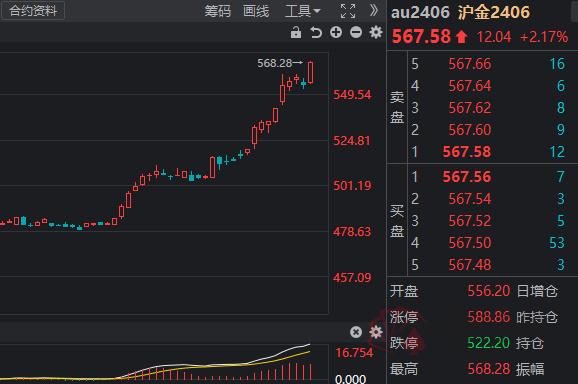Click bid volume 53

point(557,243)
